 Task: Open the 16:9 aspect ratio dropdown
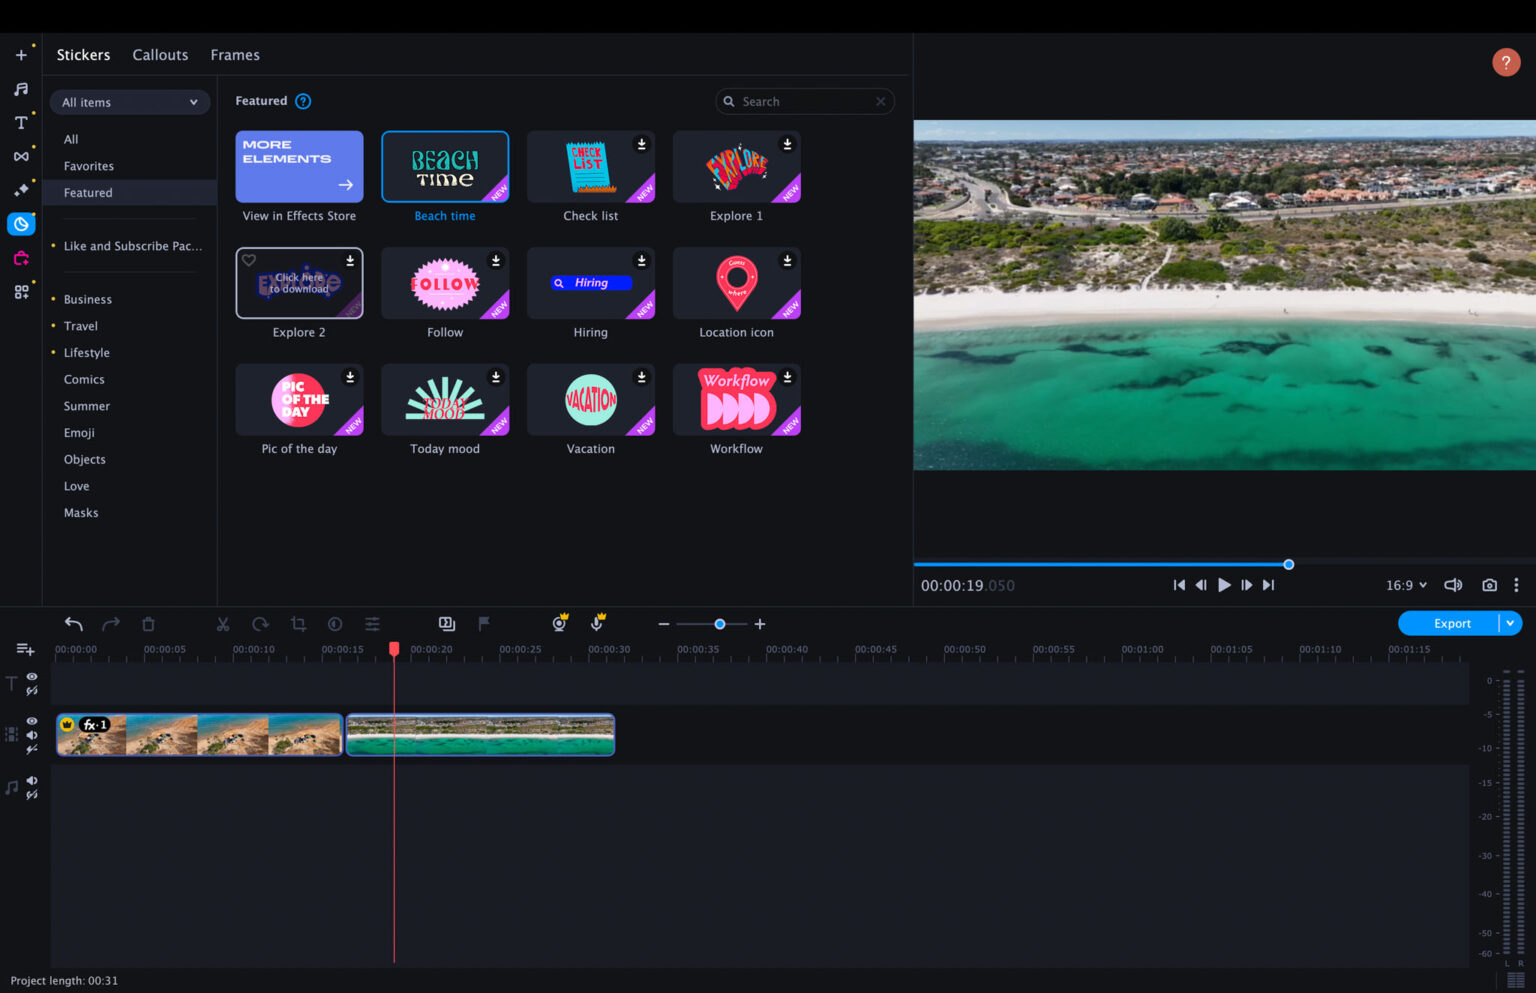click(x=1406, y=585)
